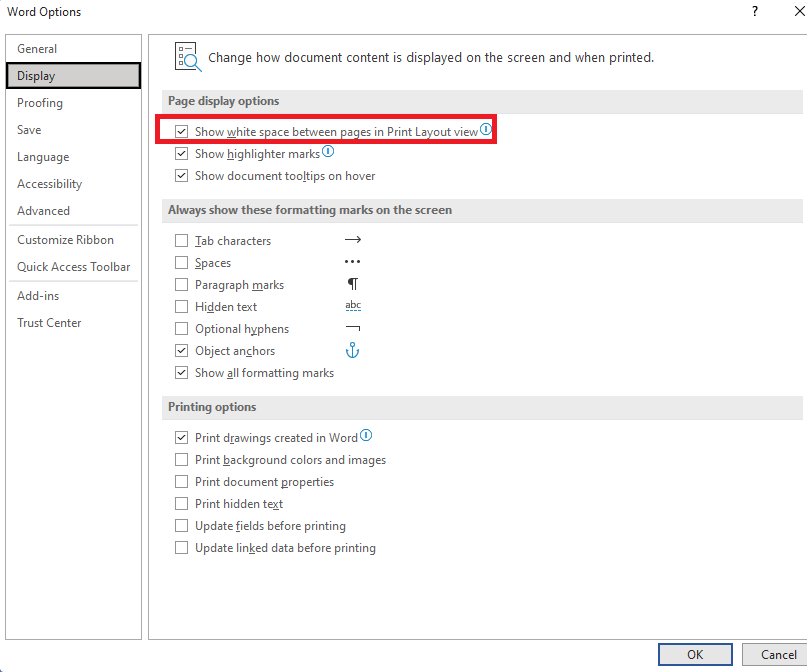Click the optional hyphen symbol

coord(353,328)
